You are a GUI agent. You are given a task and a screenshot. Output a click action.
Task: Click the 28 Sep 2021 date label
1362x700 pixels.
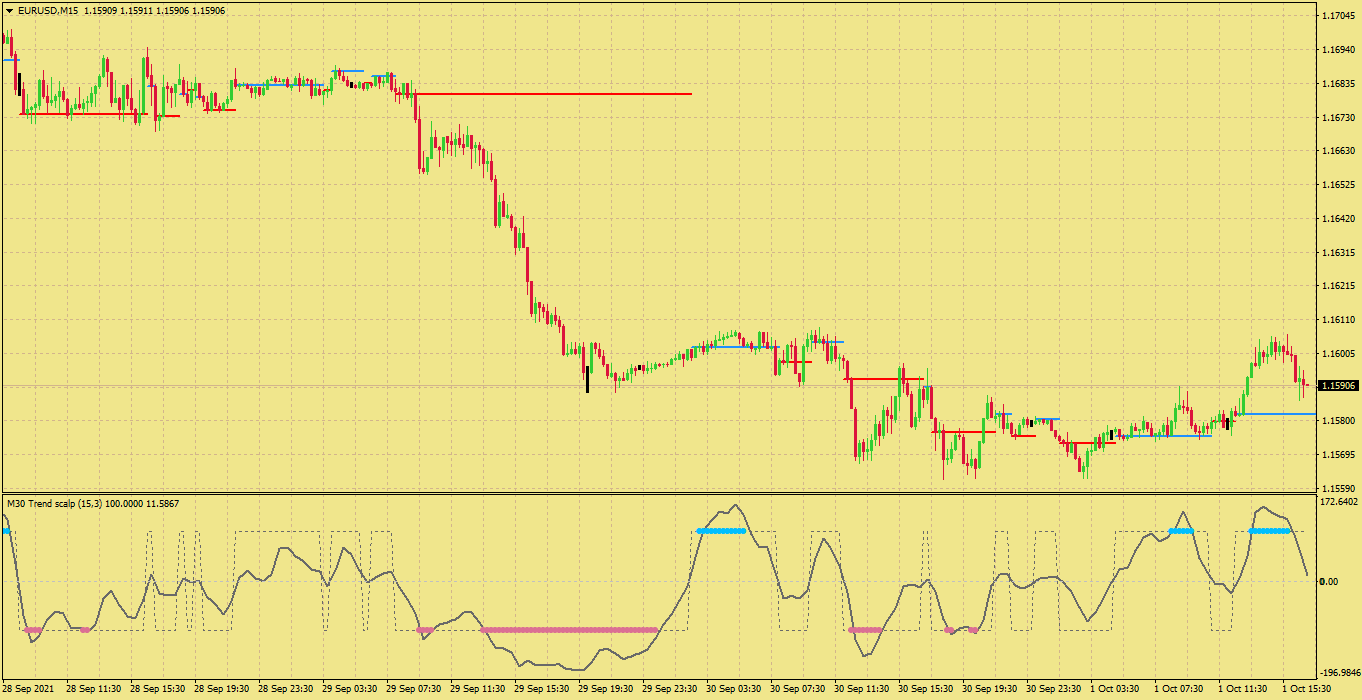coord(30,689)
